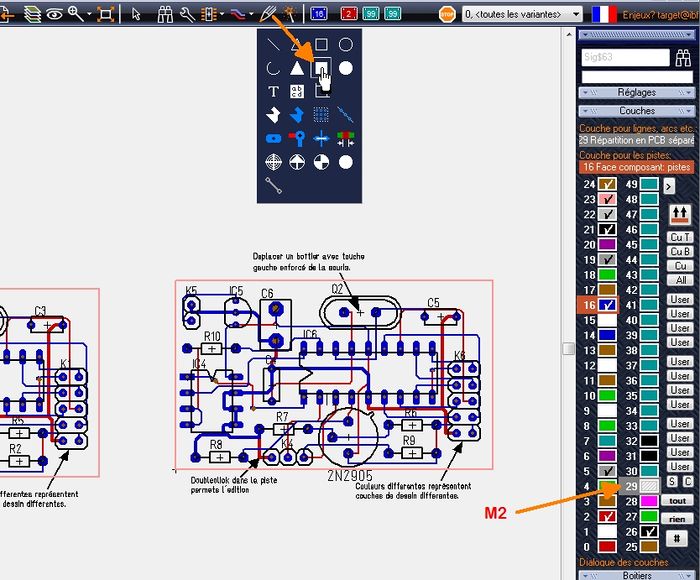This screenshot has height=580, width=700.
Task: Expand the Réglages panel section
Action: coord(636,93)
